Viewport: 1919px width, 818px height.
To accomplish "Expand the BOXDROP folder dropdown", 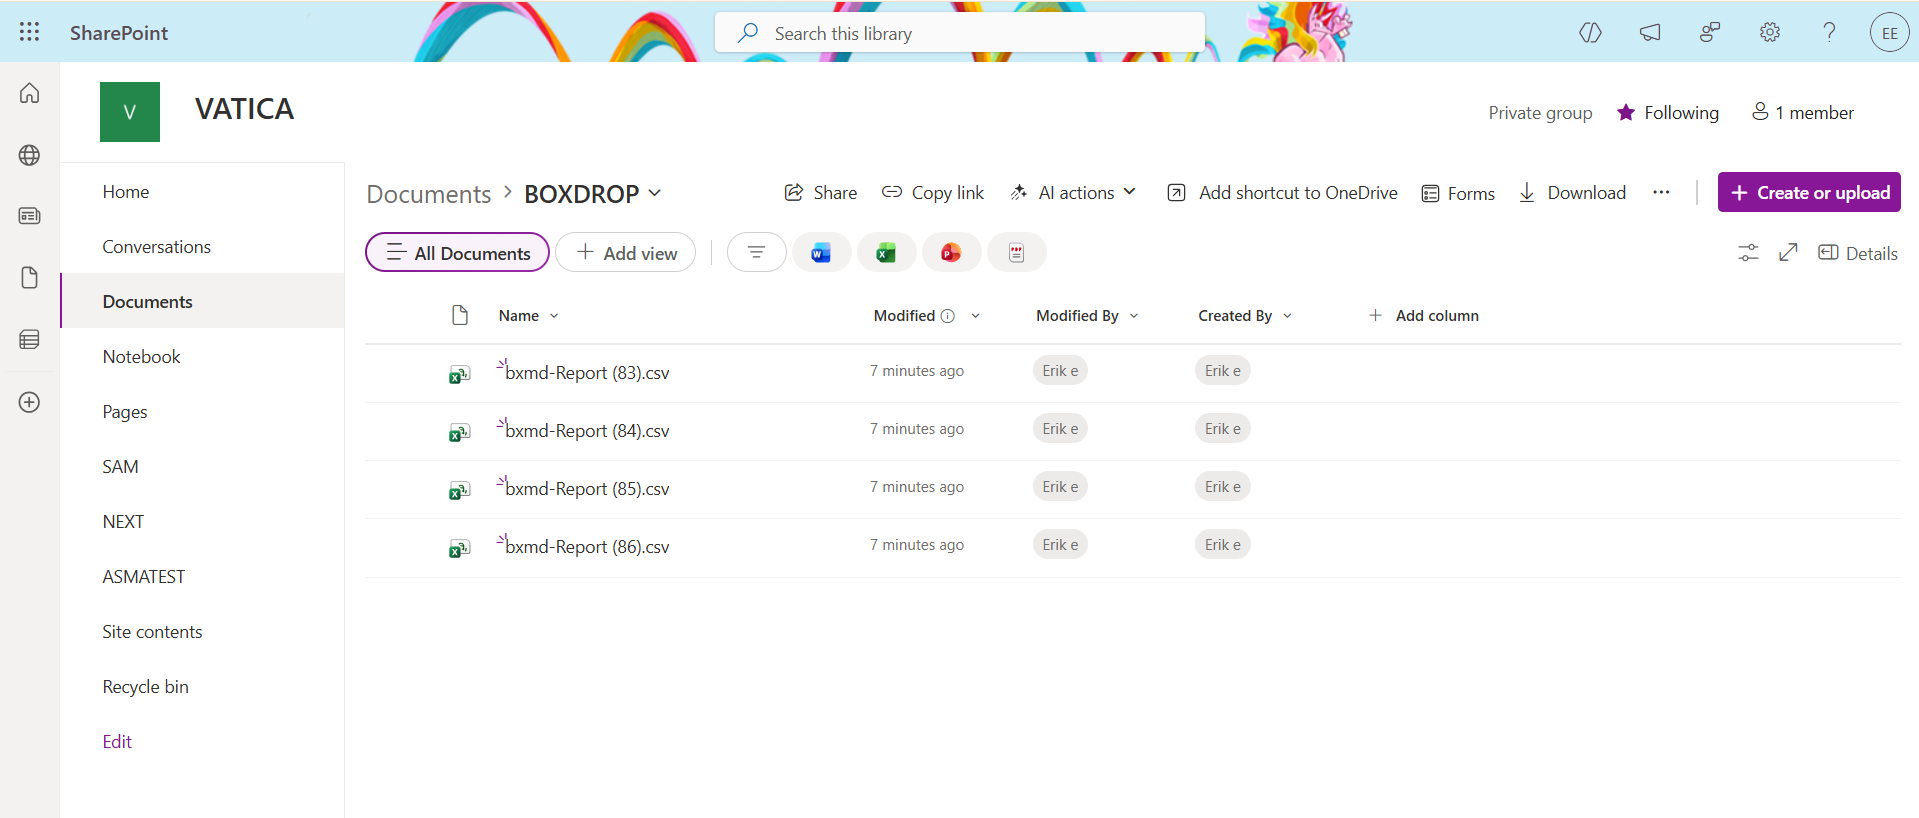I will click(655, 192).
